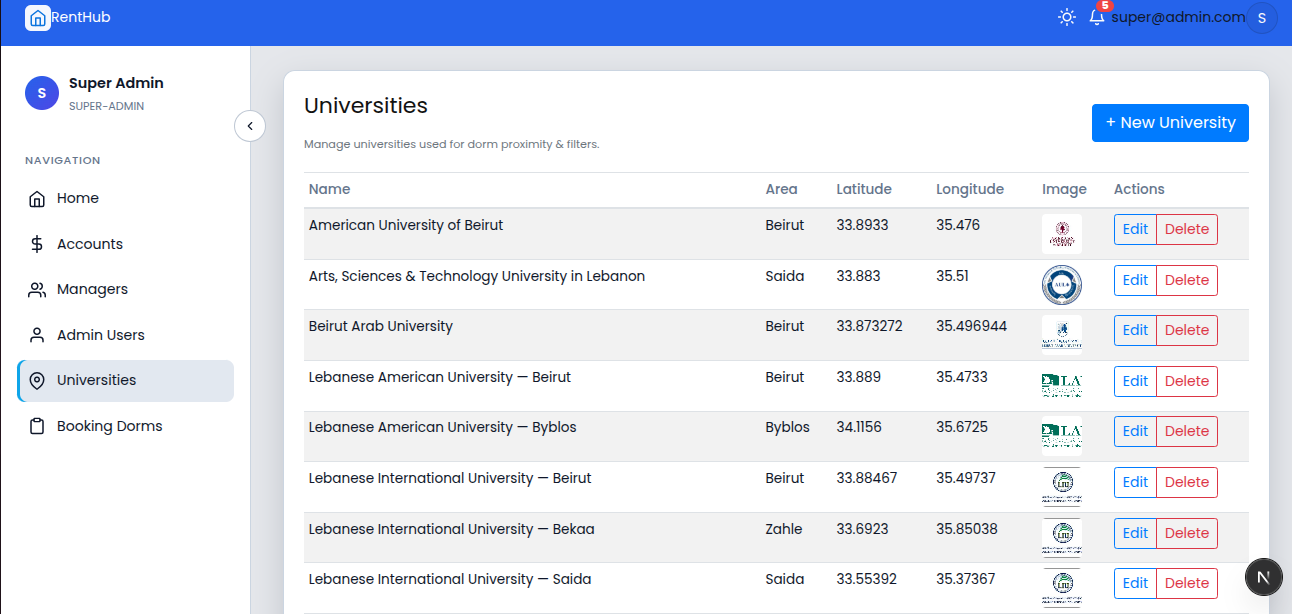Edit Beirut Arab University
The width and height of the screenshot is (1292, 614).
coord(1135,330)
